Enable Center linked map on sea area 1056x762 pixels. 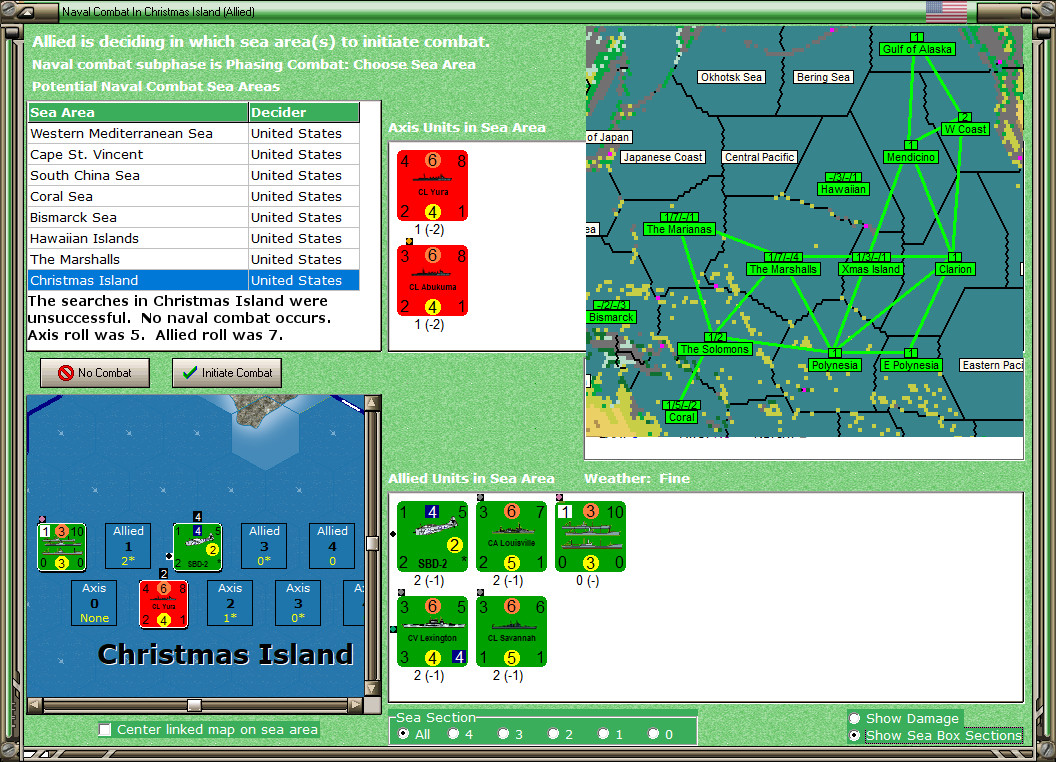[x=105, y=730]
